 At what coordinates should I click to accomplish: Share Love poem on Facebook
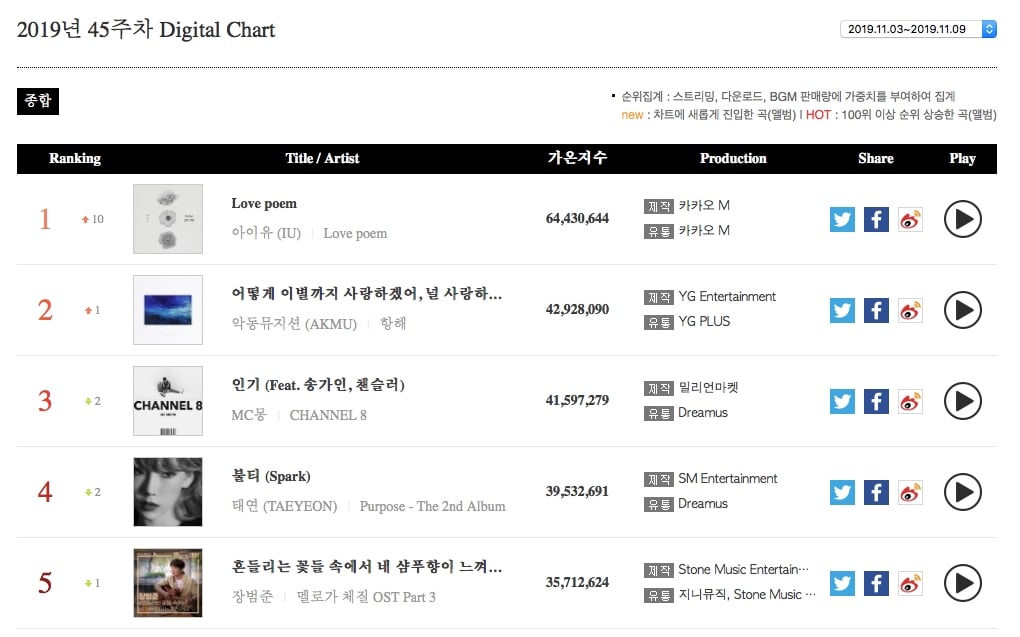(x=876, y=219)
